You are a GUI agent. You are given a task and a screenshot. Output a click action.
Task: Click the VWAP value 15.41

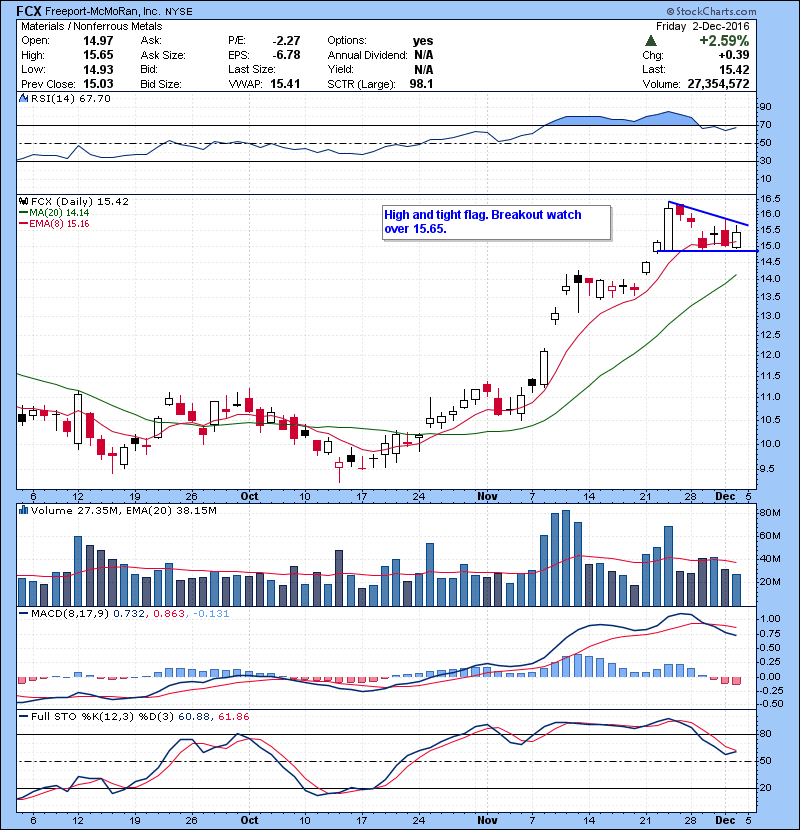tap(285, 84)
